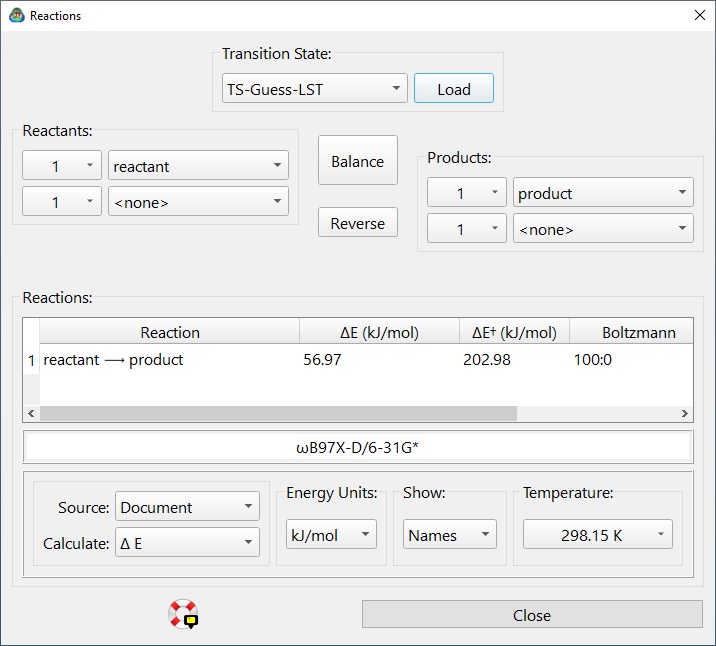The height and width of the screenshot is (646, 716).
Task: Open the first product coefficient dropdown
Action: [x=467, y=192]
